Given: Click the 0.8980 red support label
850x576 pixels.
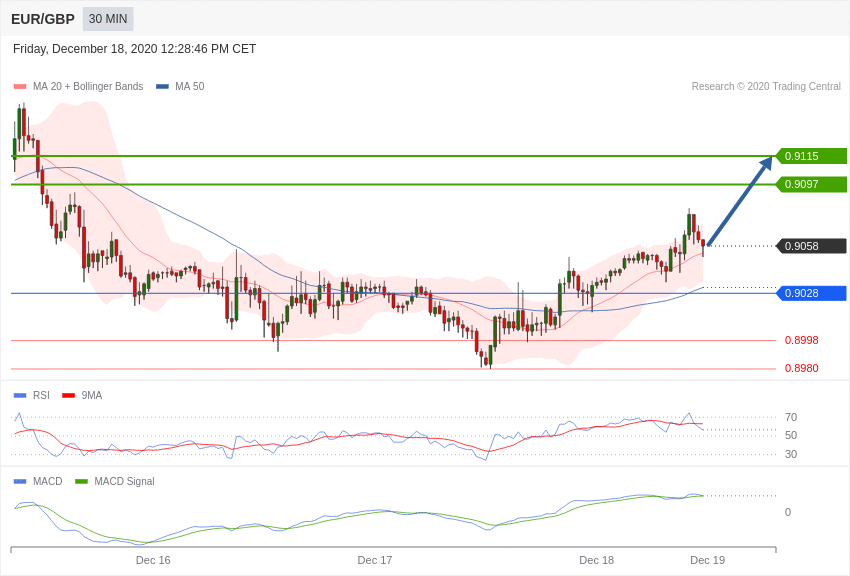Looking at the screenshot, I should tap(802, 368).
